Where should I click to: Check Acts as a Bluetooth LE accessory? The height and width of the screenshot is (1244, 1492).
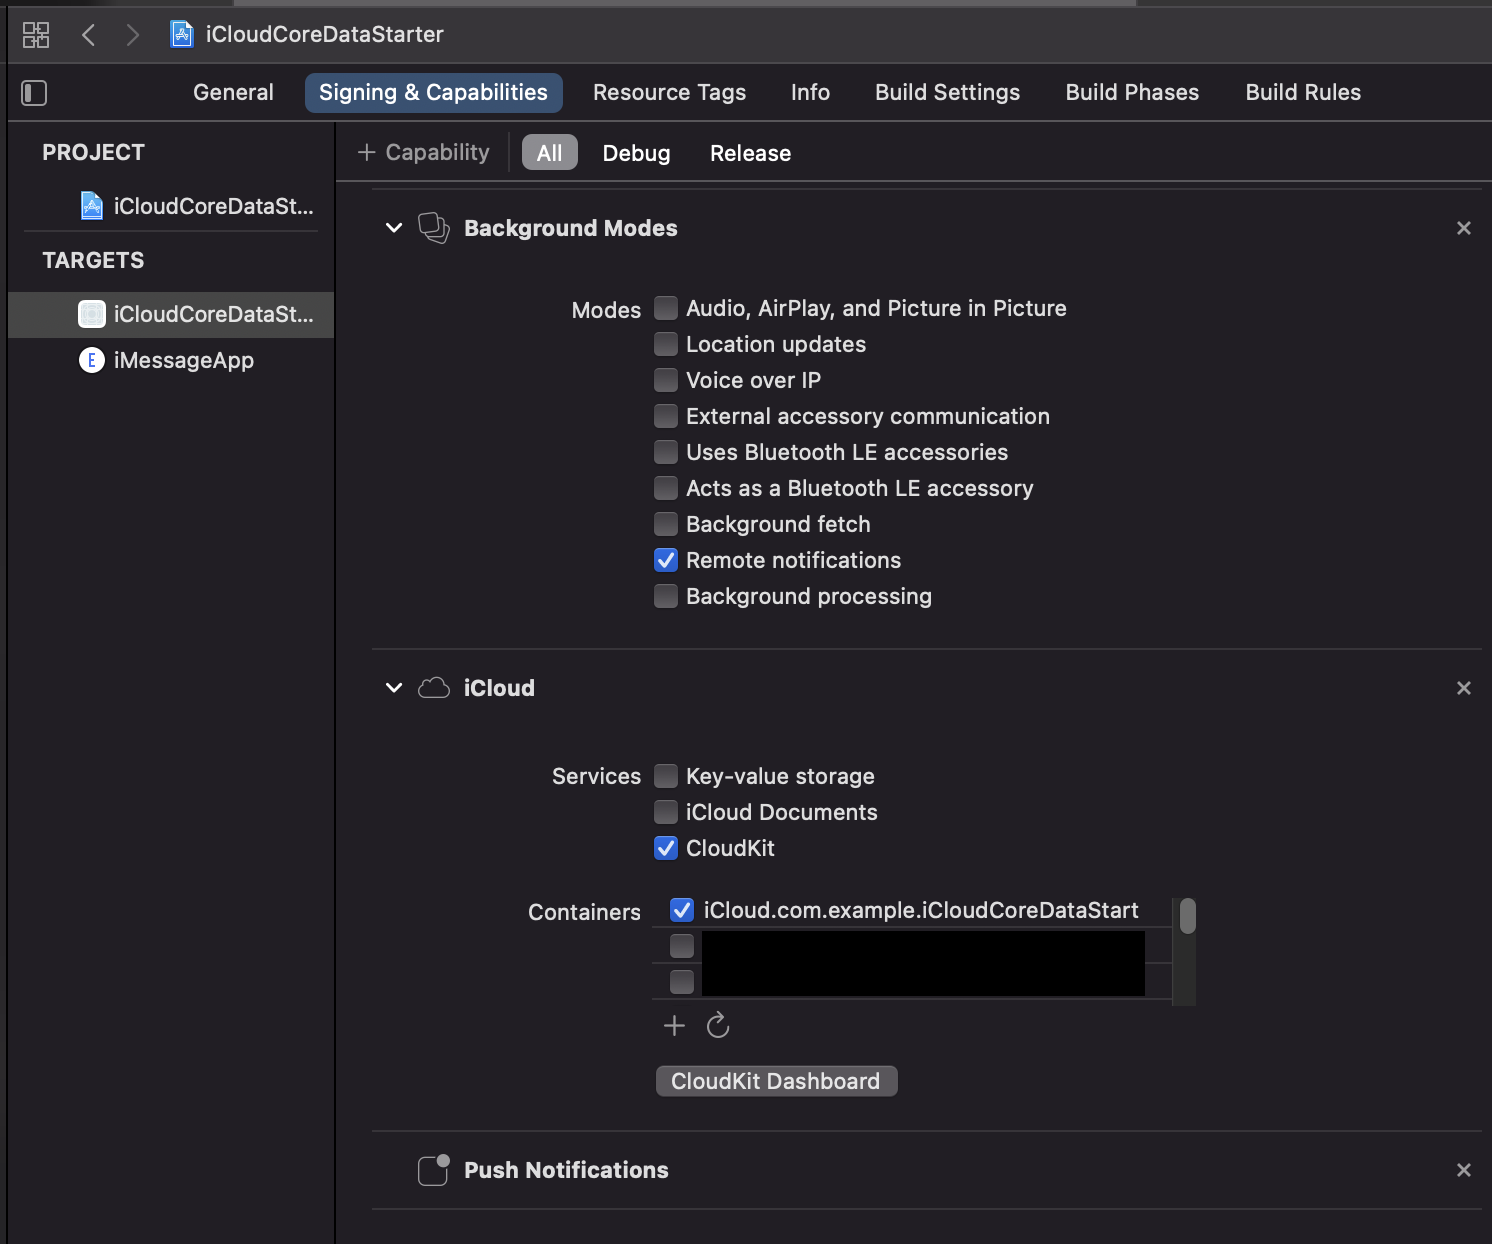click(666, 488)
